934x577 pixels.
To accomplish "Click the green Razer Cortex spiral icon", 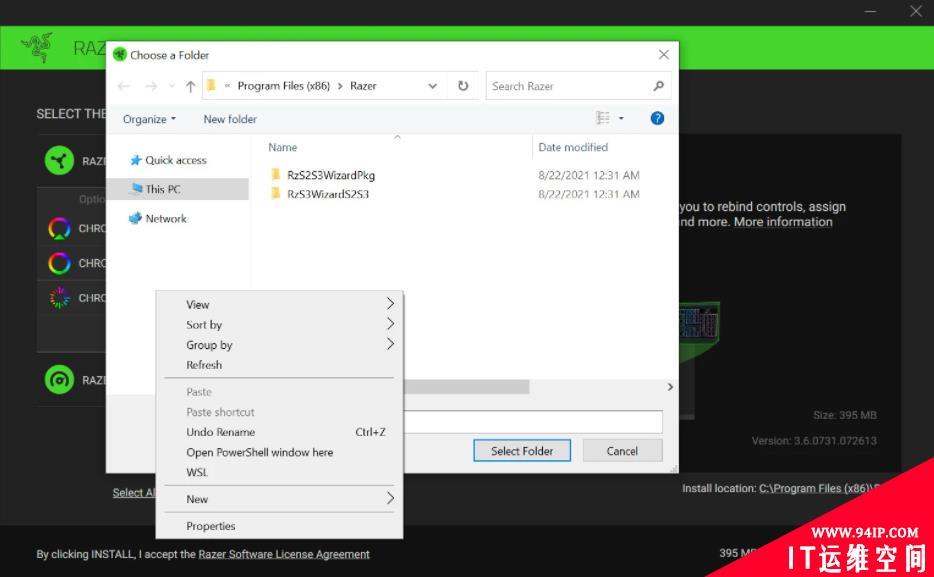I will pos(59,380).
